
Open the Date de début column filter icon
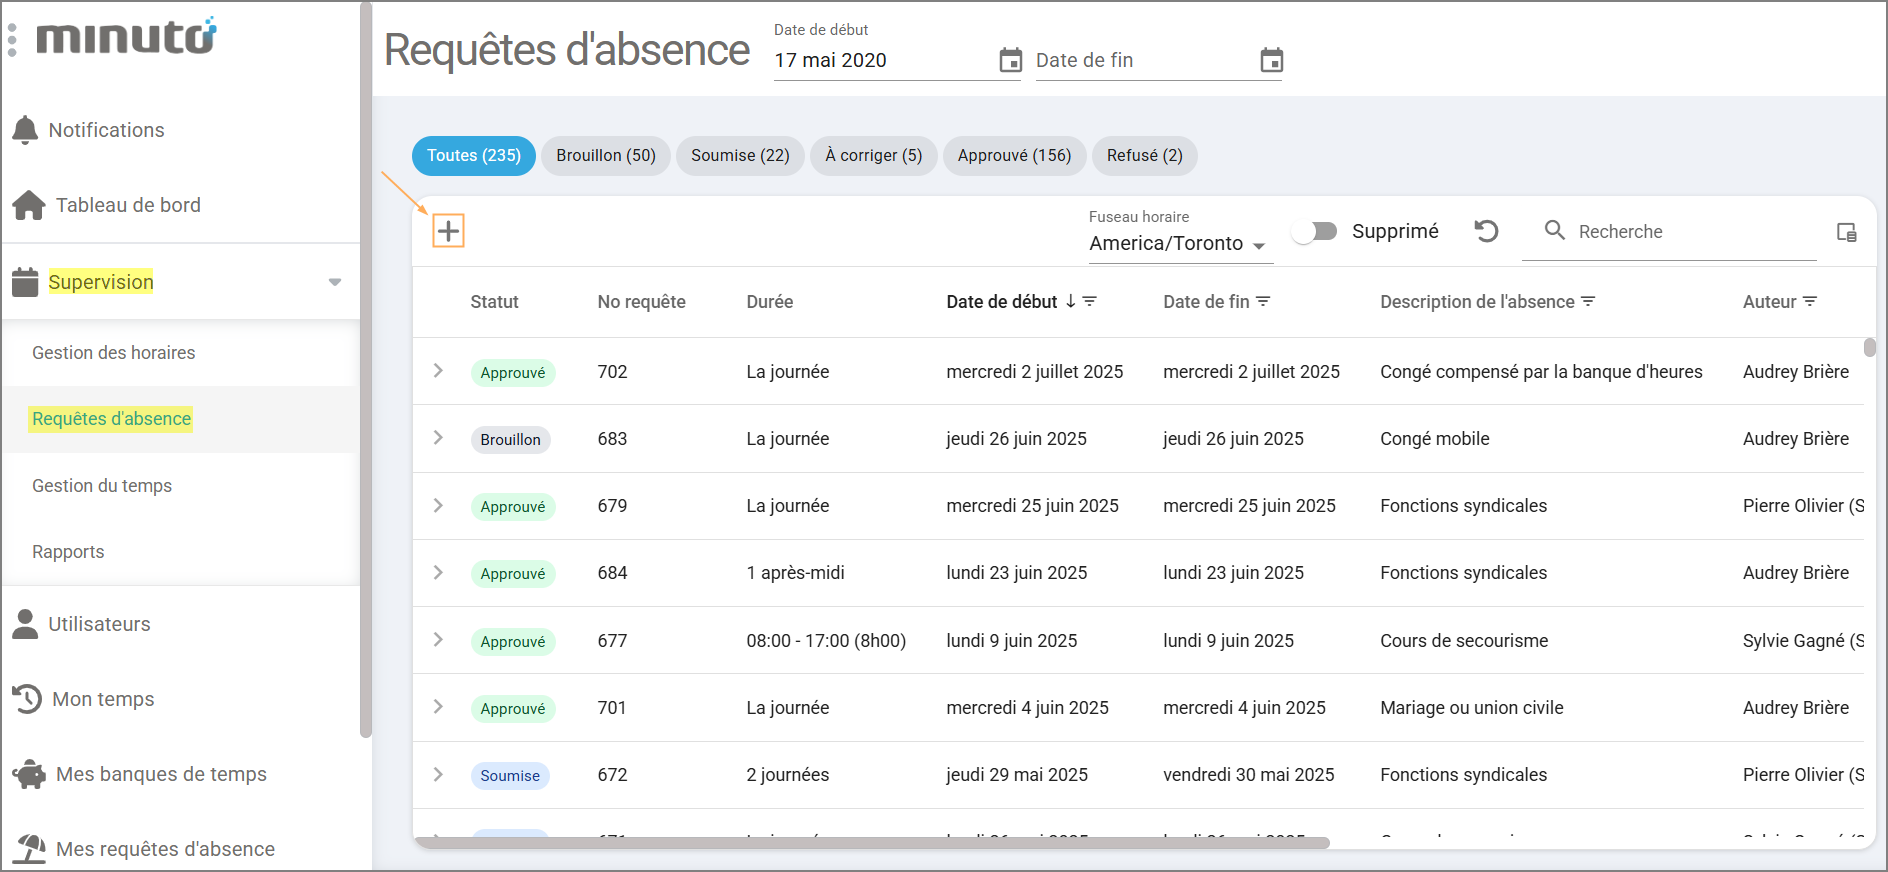(x=1090, y=301)
